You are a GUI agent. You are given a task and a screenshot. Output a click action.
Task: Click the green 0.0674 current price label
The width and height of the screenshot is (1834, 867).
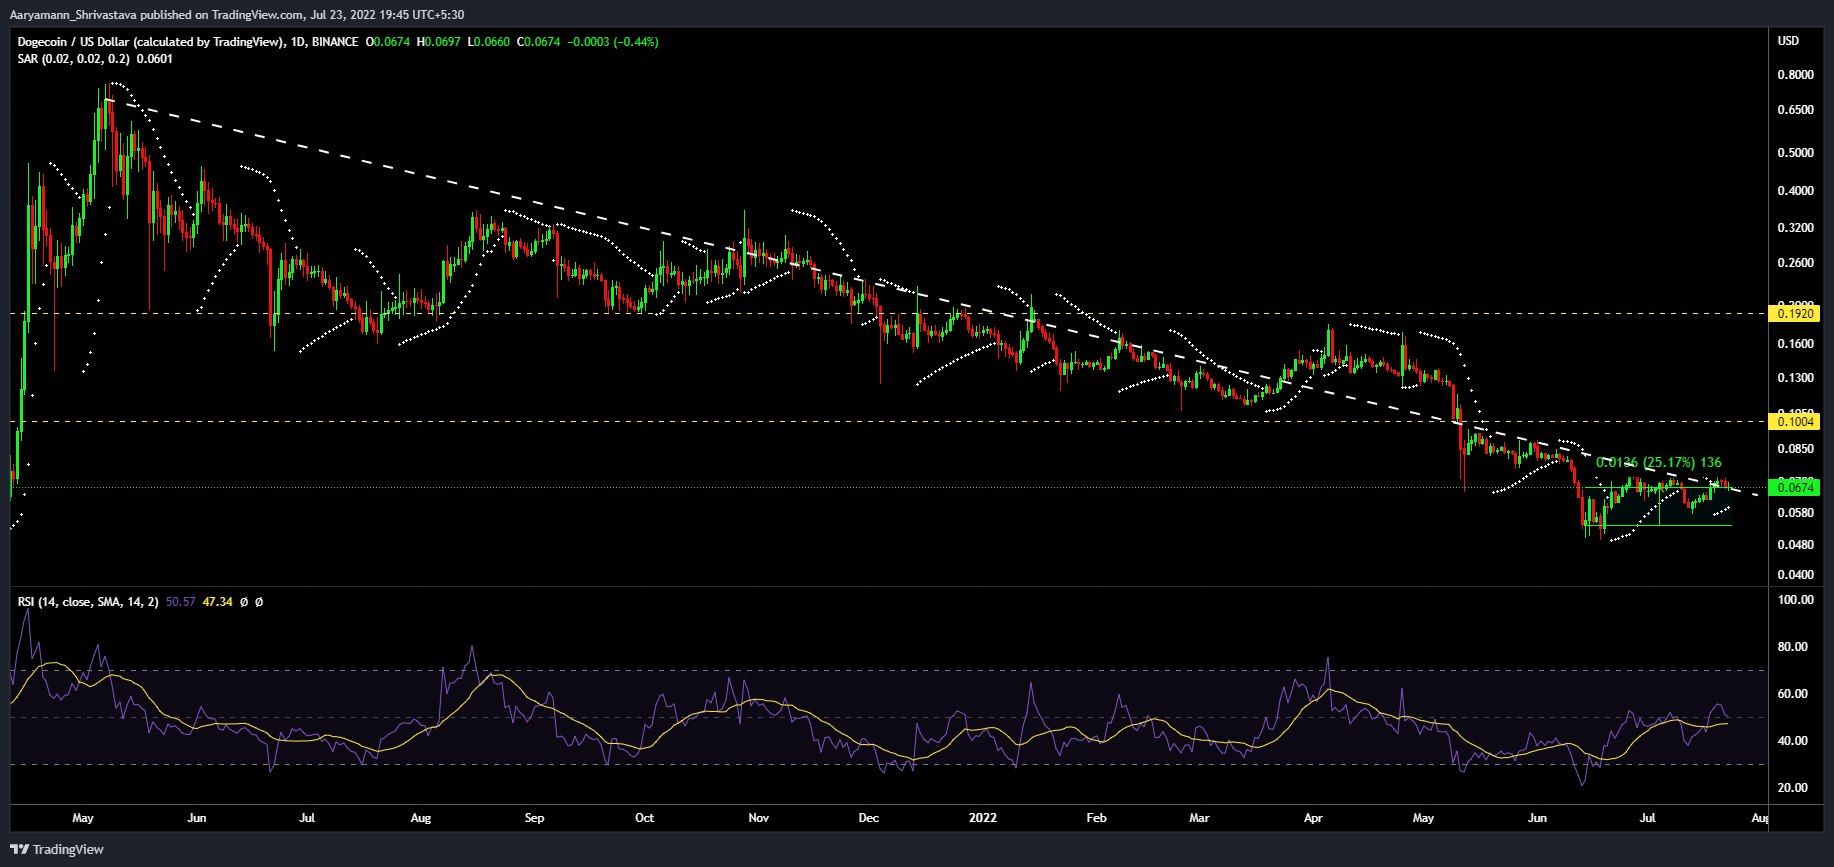point(1794,488)
